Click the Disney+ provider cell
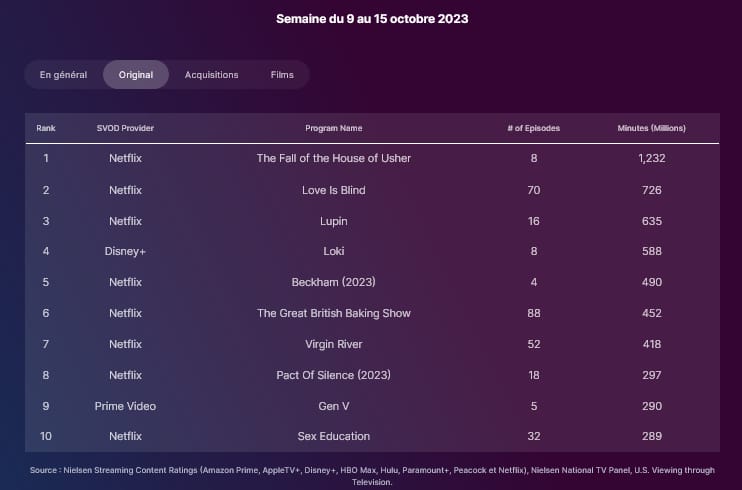 tap(125, 251)
